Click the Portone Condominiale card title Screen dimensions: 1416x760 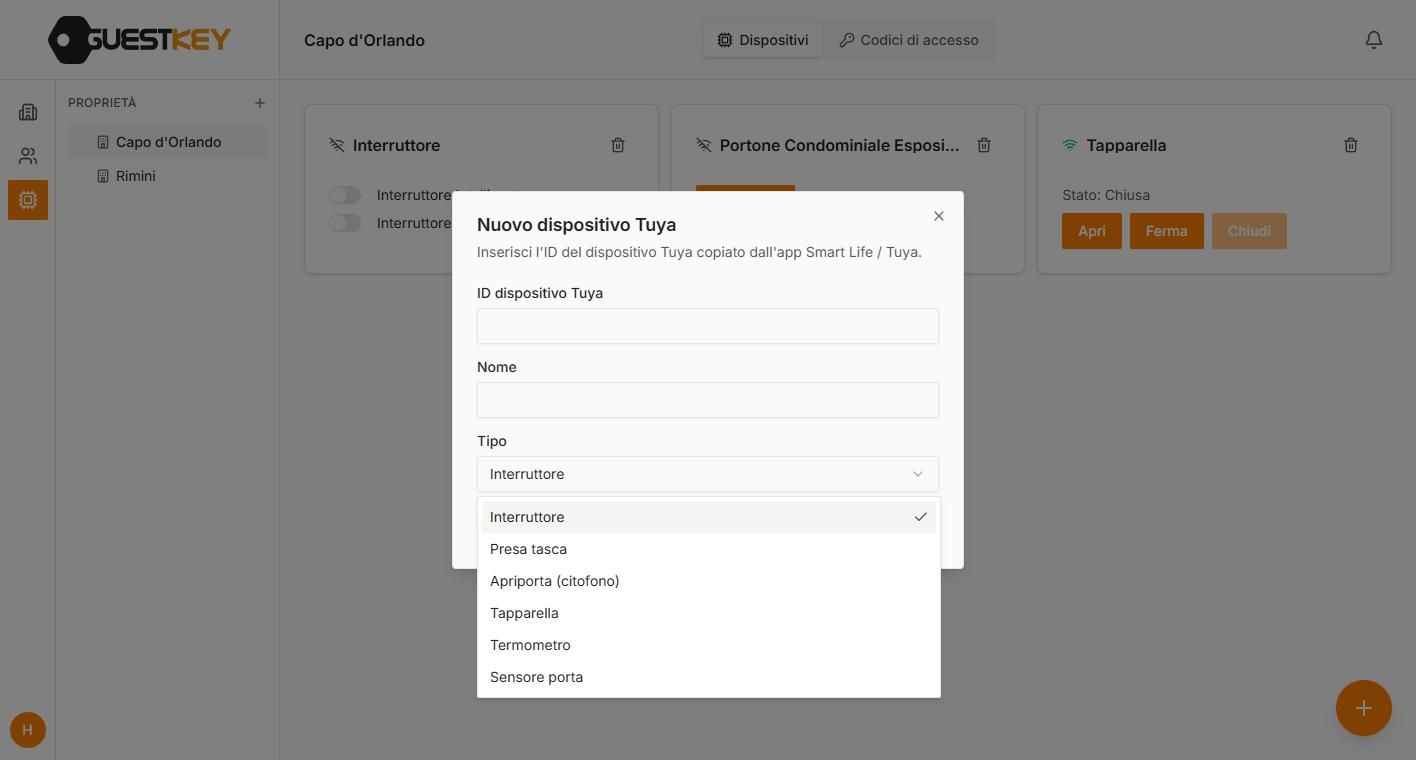(x=840, y=145)
